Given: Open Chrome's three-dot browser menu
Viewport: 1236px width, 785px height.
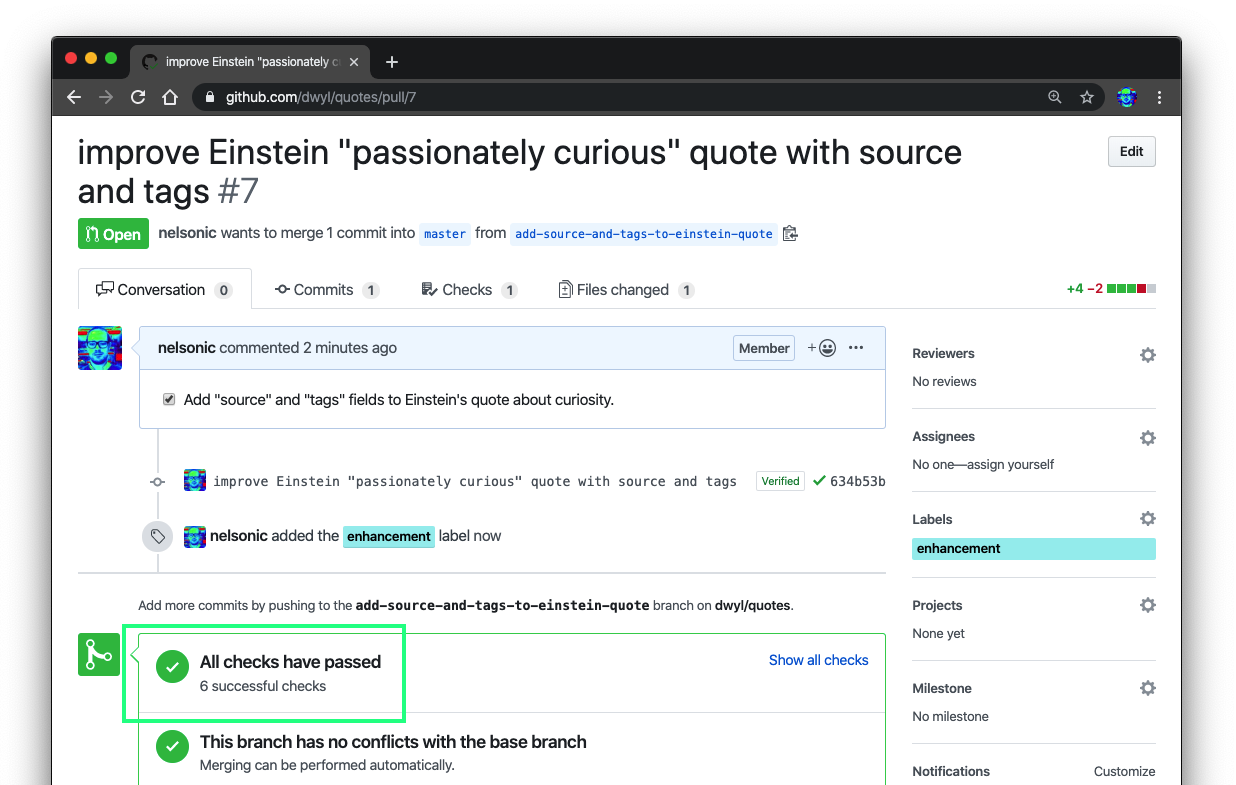Looking at the screenshot, I should [1159, 97].
